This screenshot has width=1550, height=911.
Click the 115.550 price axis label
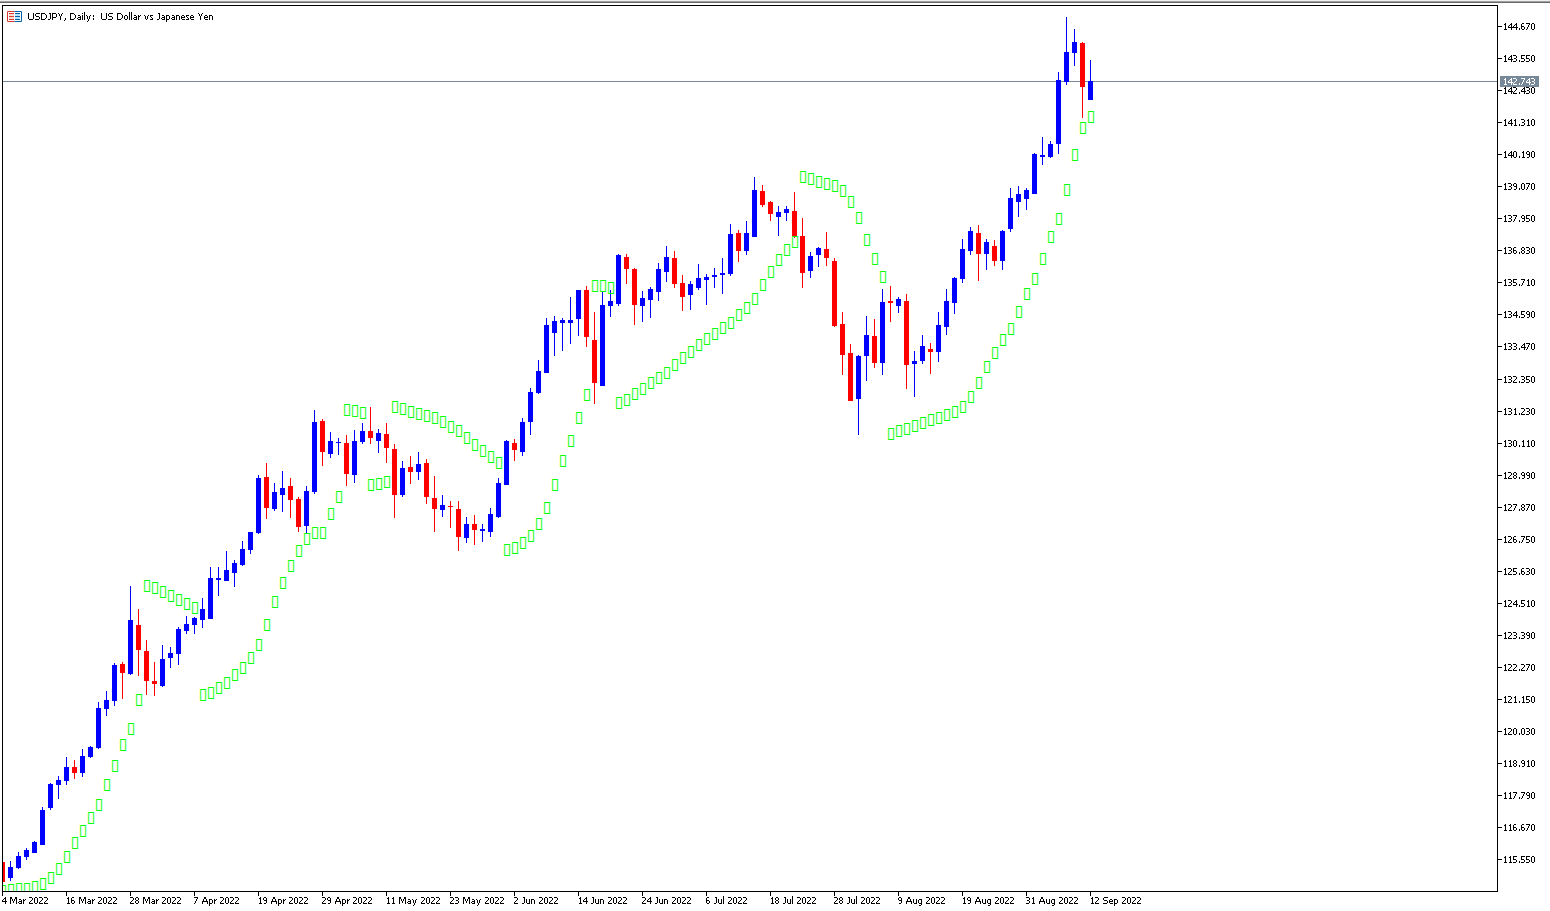click(x=1519, y=859)
